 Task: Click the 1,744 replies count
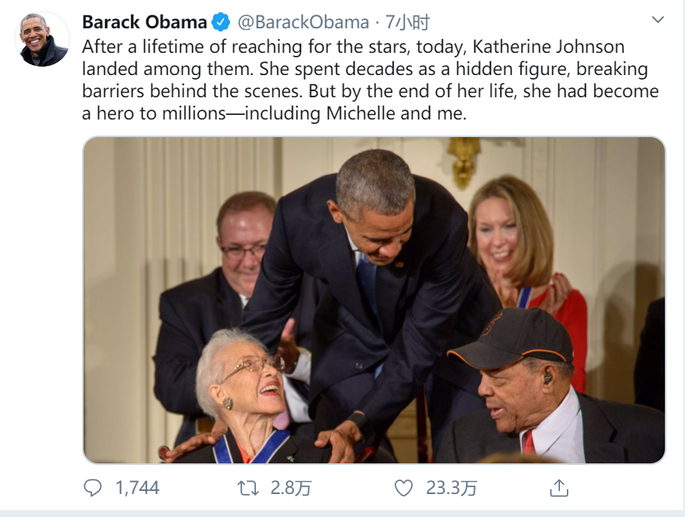coord(137,488)
